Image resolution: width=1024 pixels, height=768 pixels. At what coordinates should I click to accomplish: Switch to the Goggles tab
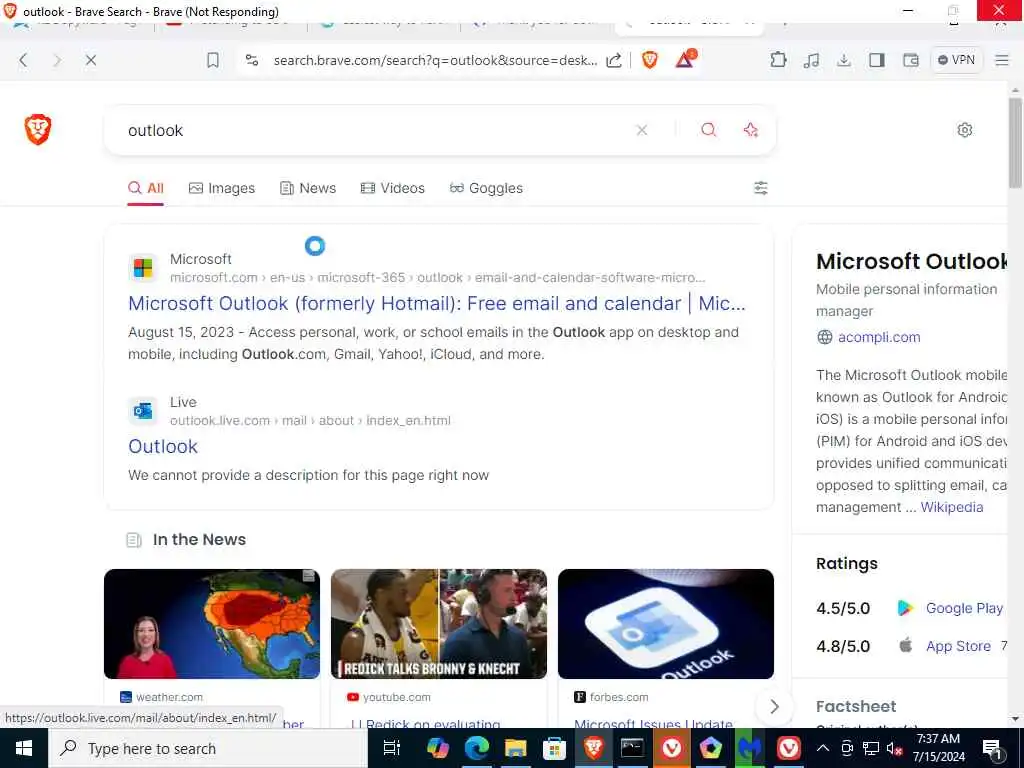coord(486,188)
